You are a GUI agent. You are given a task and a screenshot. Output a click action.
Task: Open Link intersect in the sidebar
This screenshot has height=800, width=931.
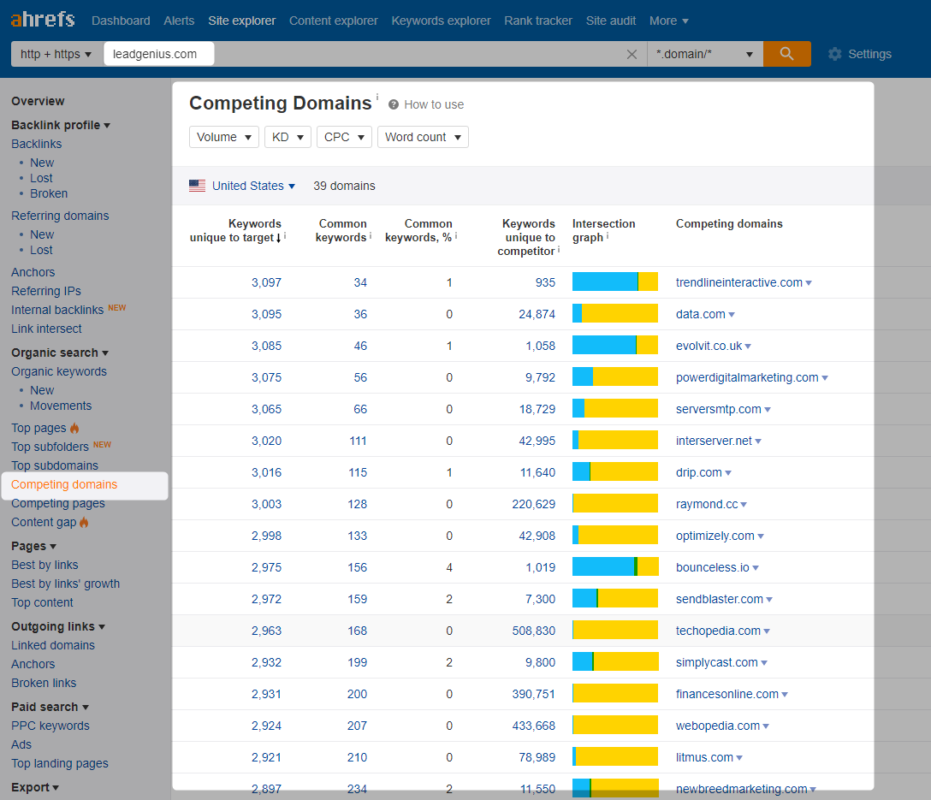[46, 328]
